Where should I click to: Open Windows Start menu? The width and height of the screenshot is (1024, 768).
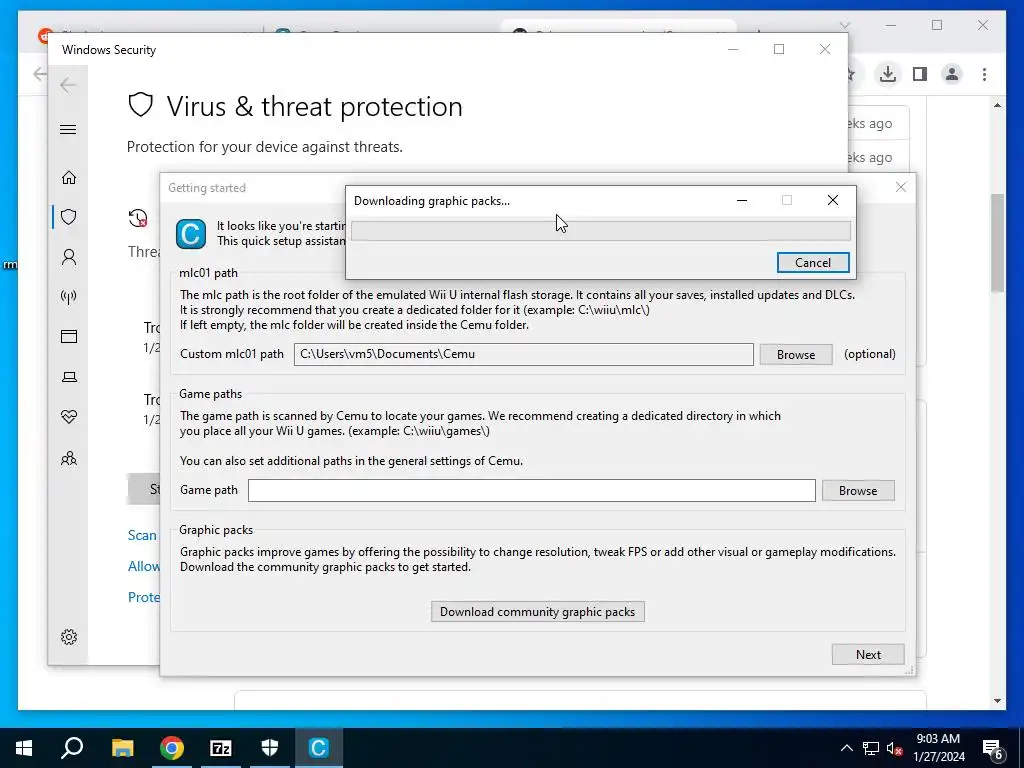point(24,748)
